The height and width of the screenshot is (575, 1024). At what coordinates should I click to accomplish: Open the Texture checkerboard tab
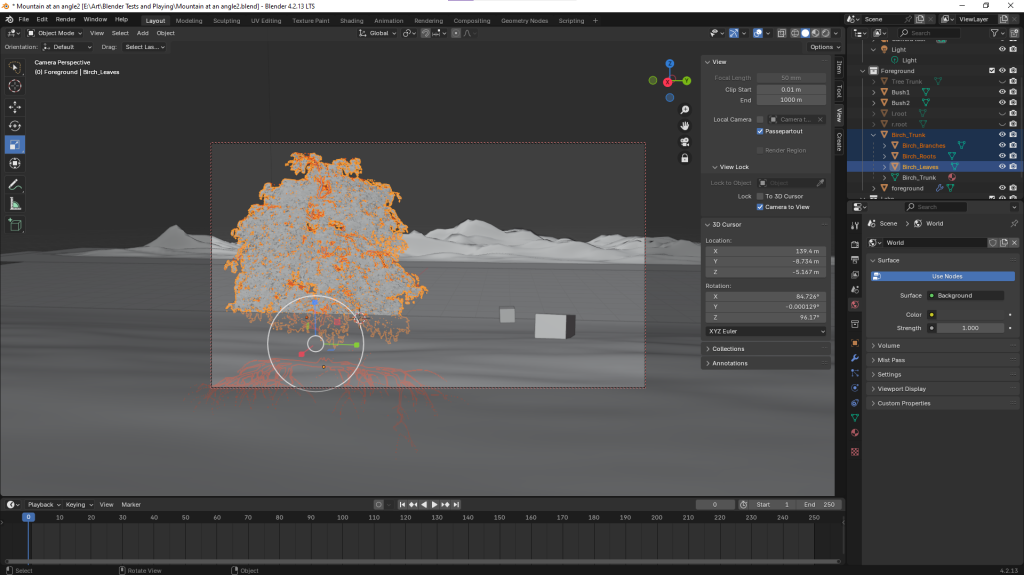855,452
